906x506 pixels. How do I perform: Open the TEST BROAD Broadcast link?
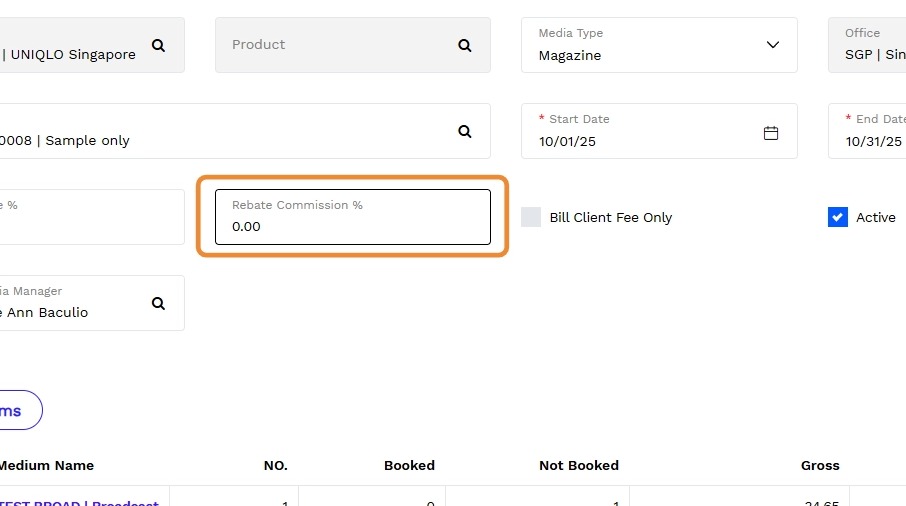[x=80, y=502]
